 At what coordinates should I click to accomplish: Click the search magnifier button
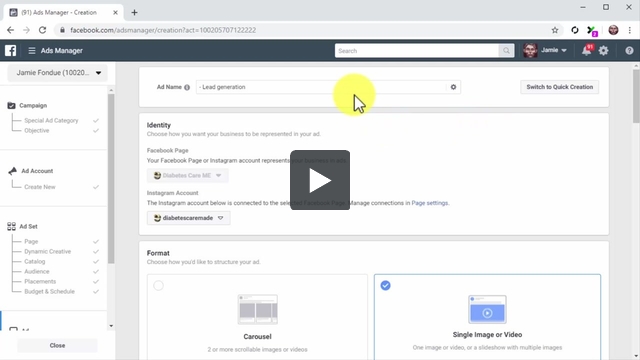pos(506,51)
